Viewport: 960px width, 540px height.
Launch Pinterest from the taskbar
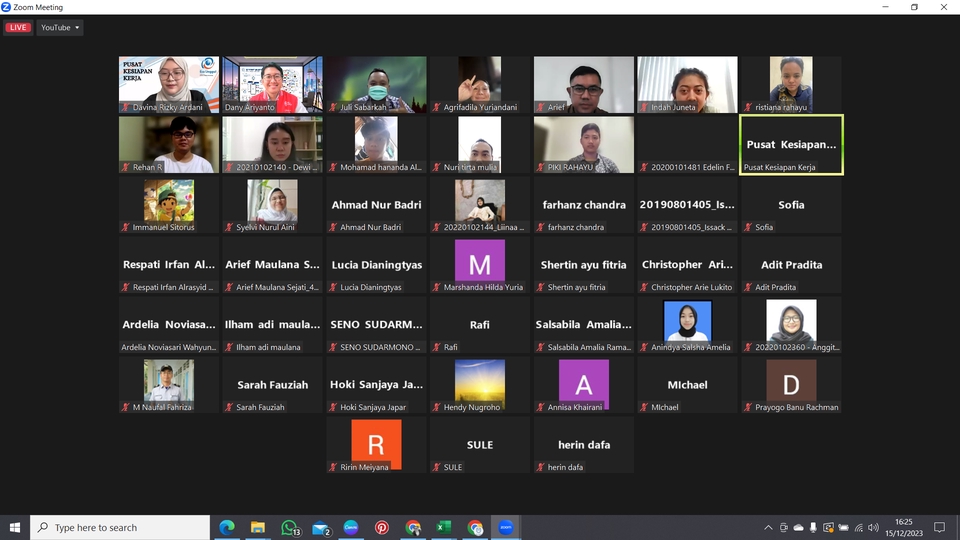point(382,527)
